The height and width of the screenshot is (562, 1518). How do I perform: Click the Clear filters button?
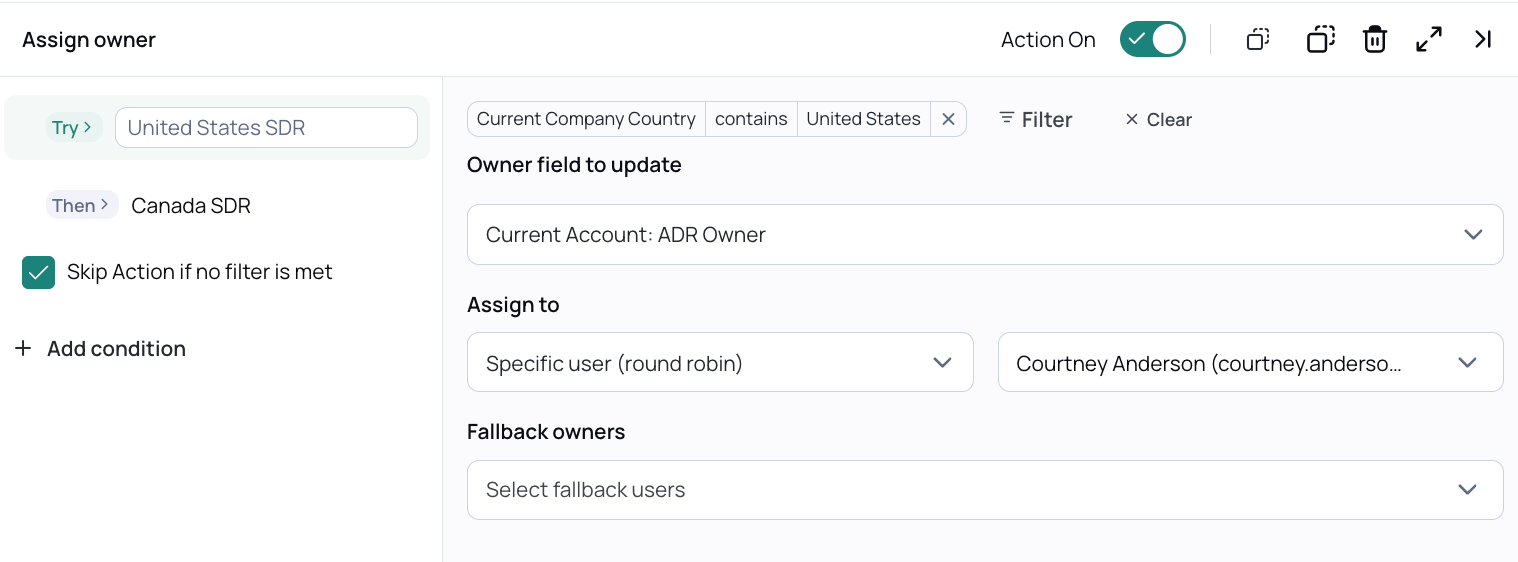[x=1158, y=120]
